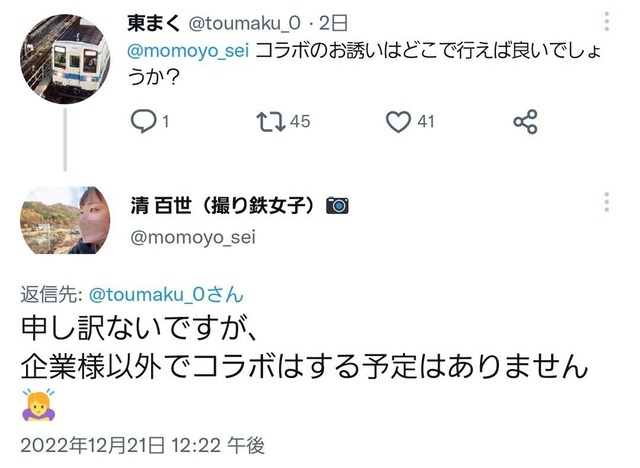Open 清 百世 profile picture

tap(65, 220)
